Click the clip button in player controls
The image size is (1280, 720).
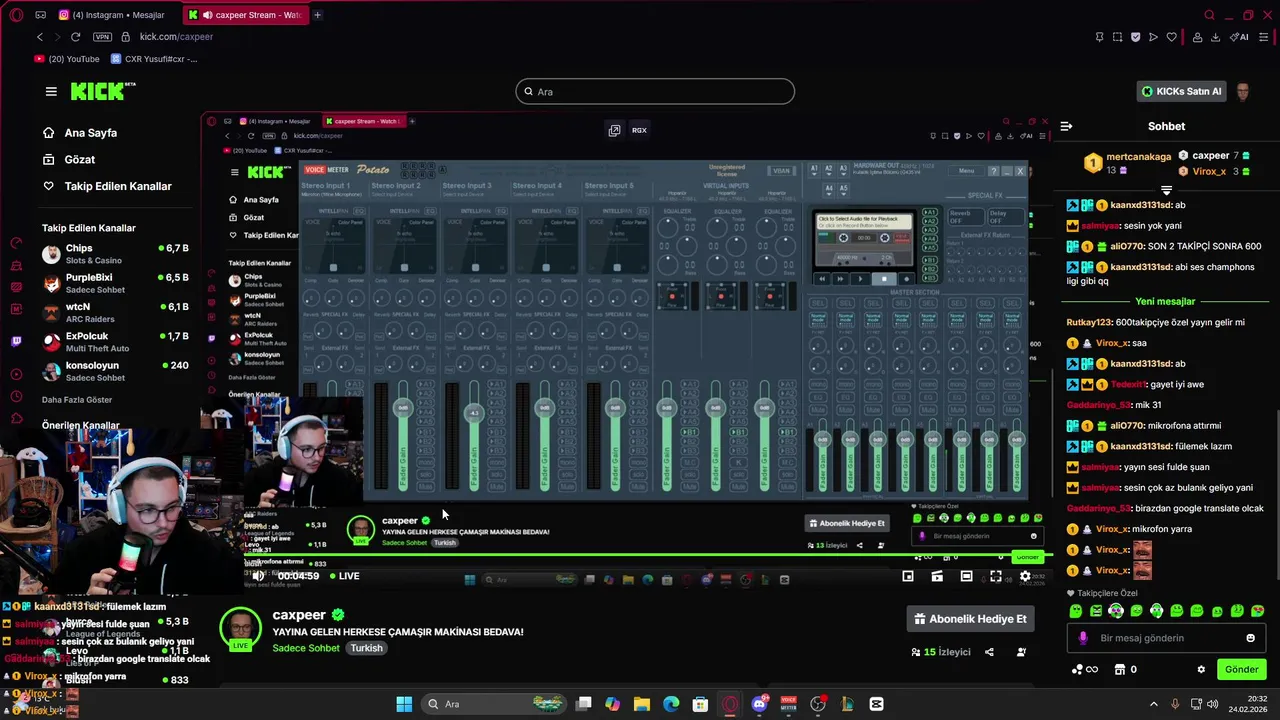(937, 576)
